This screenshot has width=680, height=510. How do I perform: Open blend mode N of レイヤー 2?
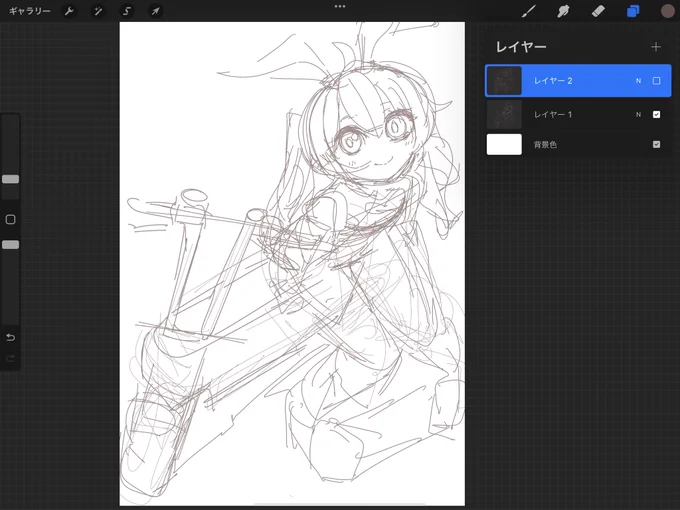638,81
